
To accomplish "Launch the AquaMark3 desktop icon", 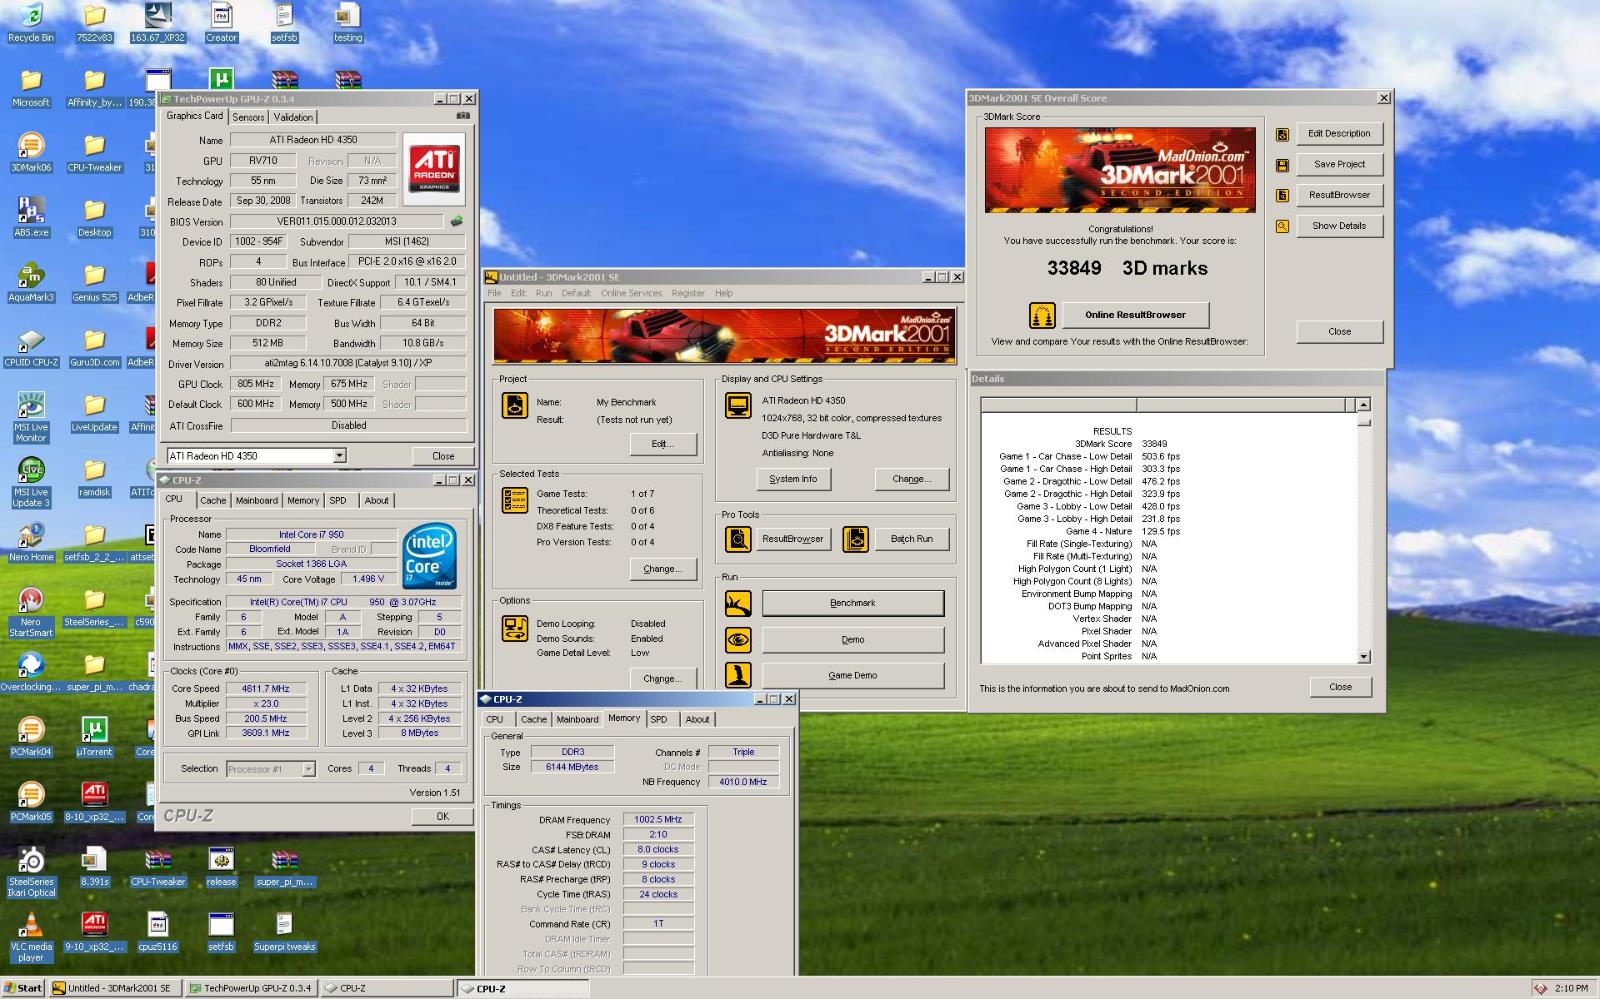I will click(31, 282).
